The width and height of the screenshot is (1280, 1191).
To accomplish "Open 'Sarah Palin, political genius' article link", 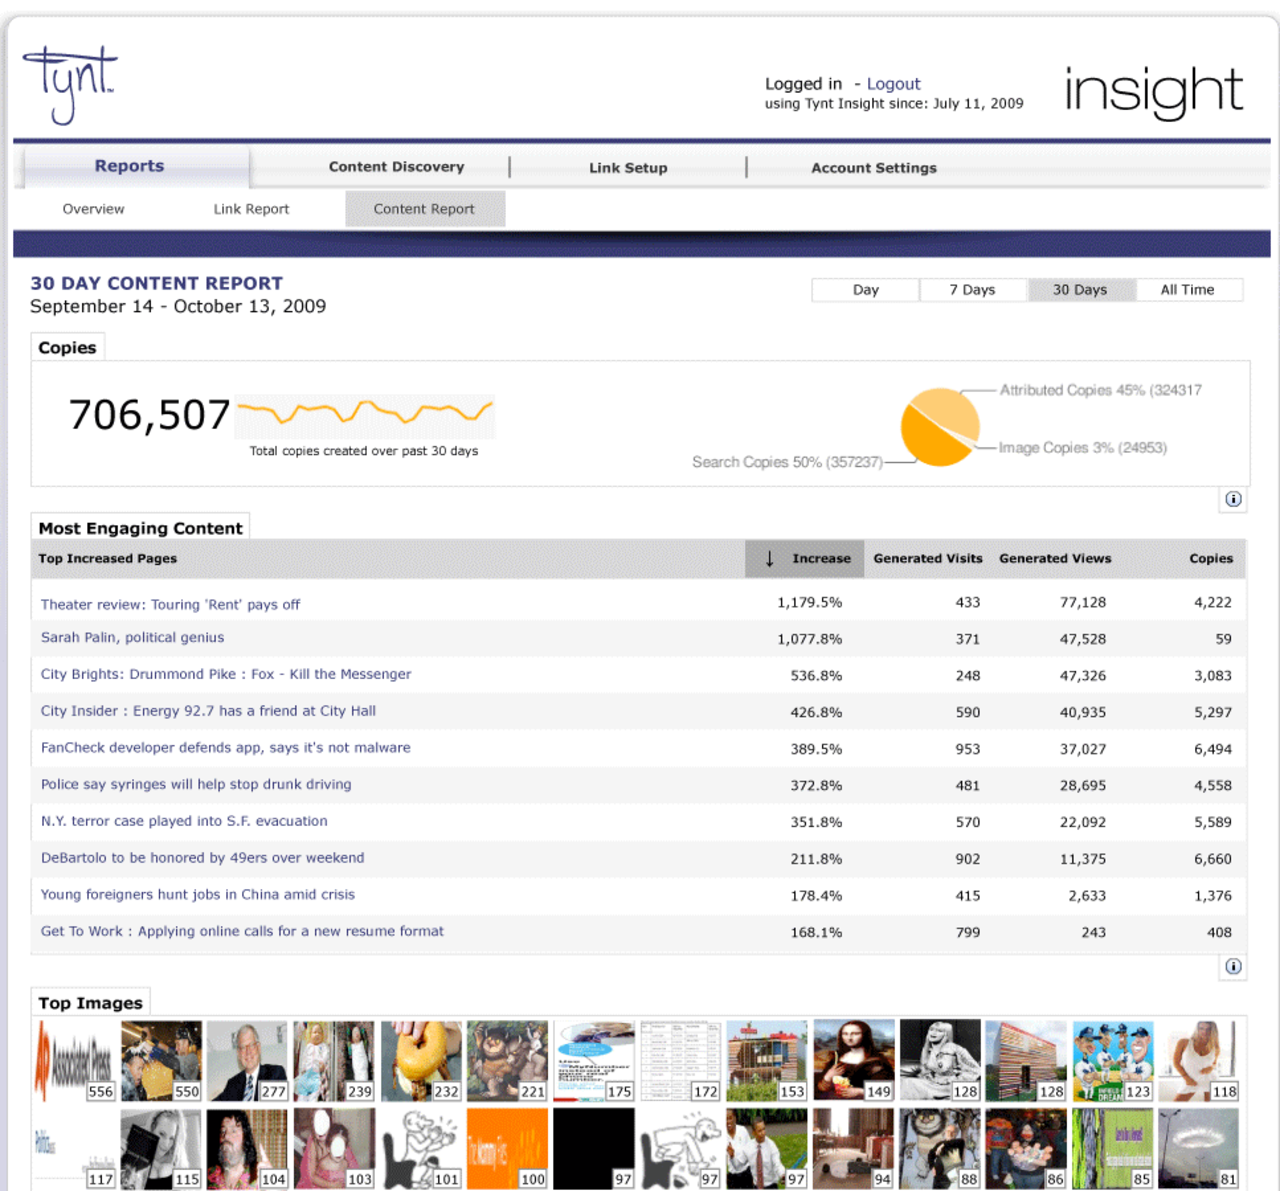I will pos(132,638).
